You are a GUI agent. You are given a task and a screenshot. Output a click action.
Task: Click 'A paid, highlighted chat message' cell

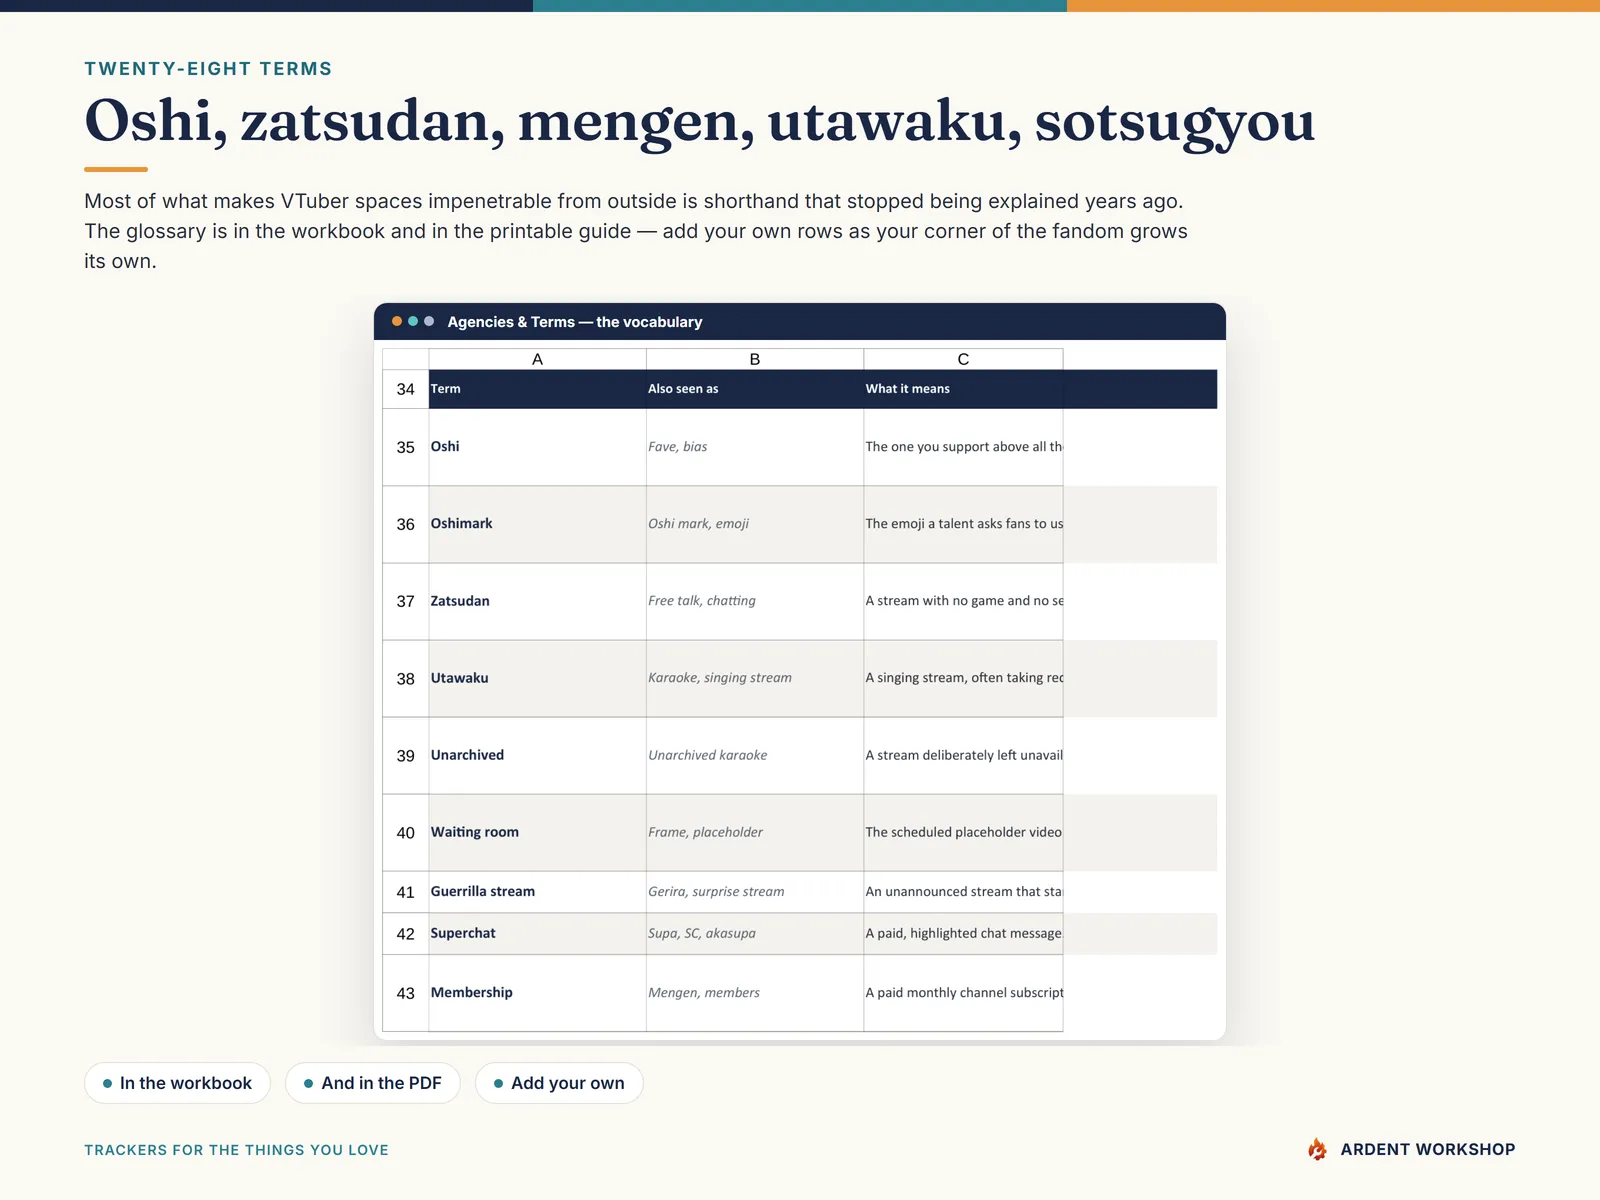pos(963,934)
